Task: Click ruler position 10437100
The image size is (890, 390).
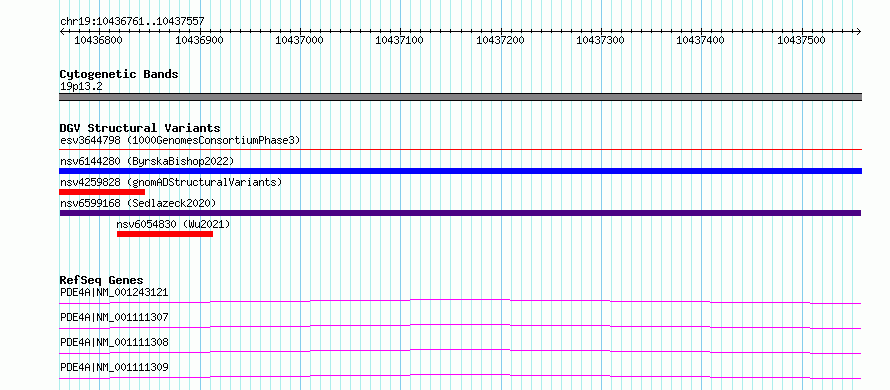Action: [400, 40]
